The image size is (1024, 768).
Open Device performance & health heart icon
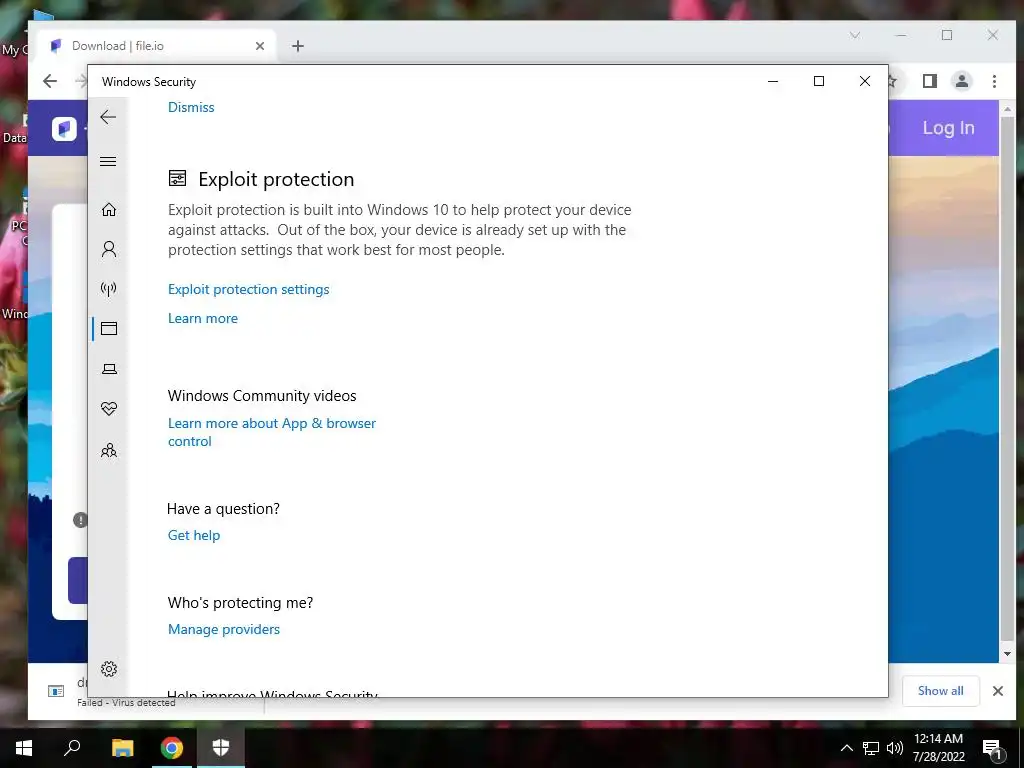[x=109, y=409]
